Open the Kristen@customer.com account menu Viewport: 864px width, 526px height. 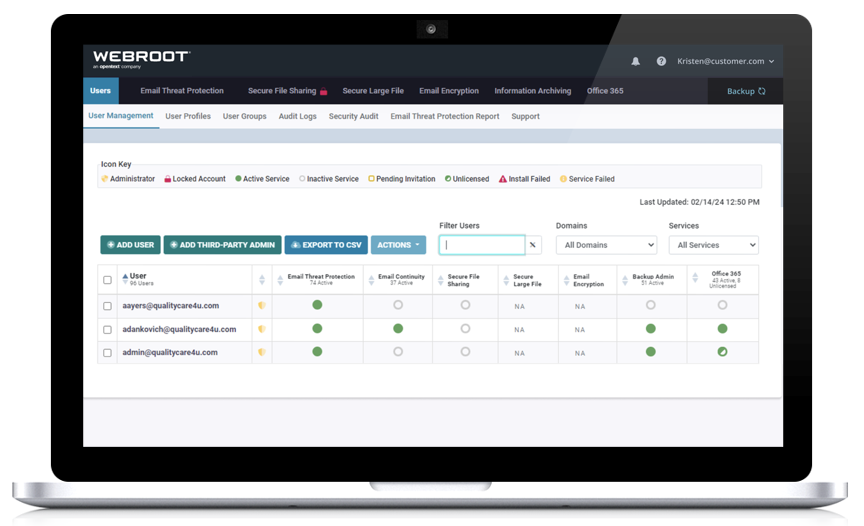pos(726,61)
